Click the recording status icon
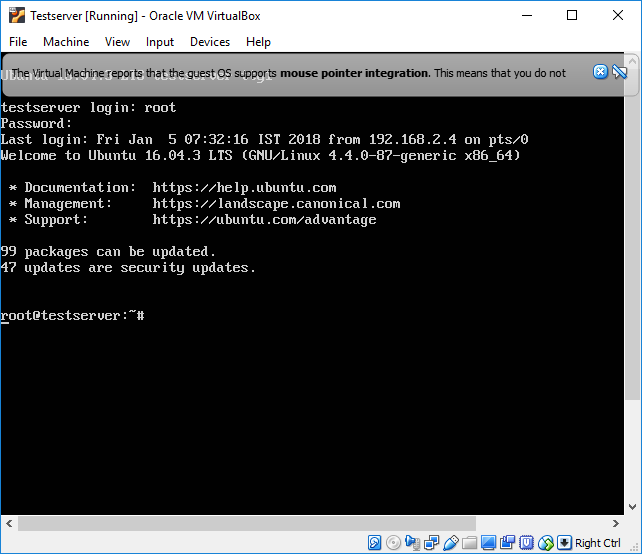The width and height of the screenshot is (642, 554). (507, 543)
